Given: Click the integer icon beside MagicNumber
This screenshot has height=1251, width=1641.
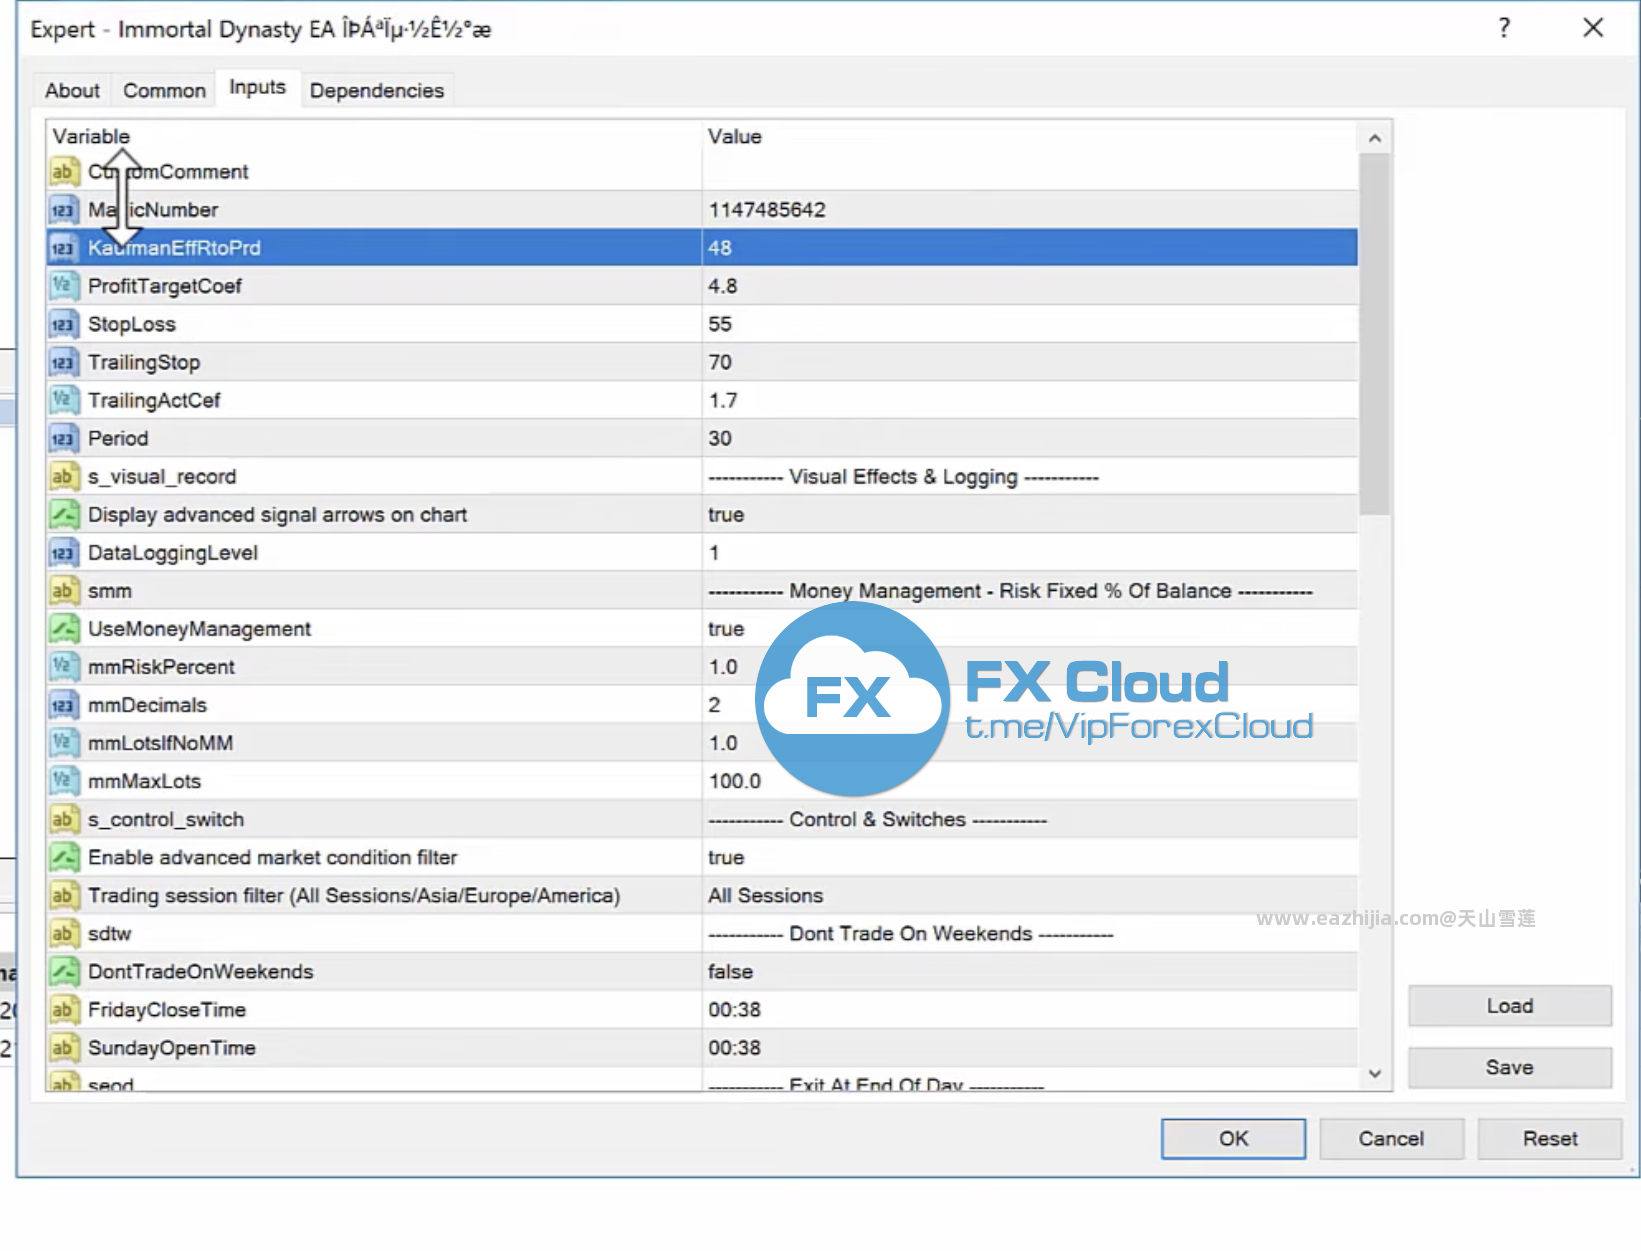Looking at the screenshot, I should coord(63,210).
